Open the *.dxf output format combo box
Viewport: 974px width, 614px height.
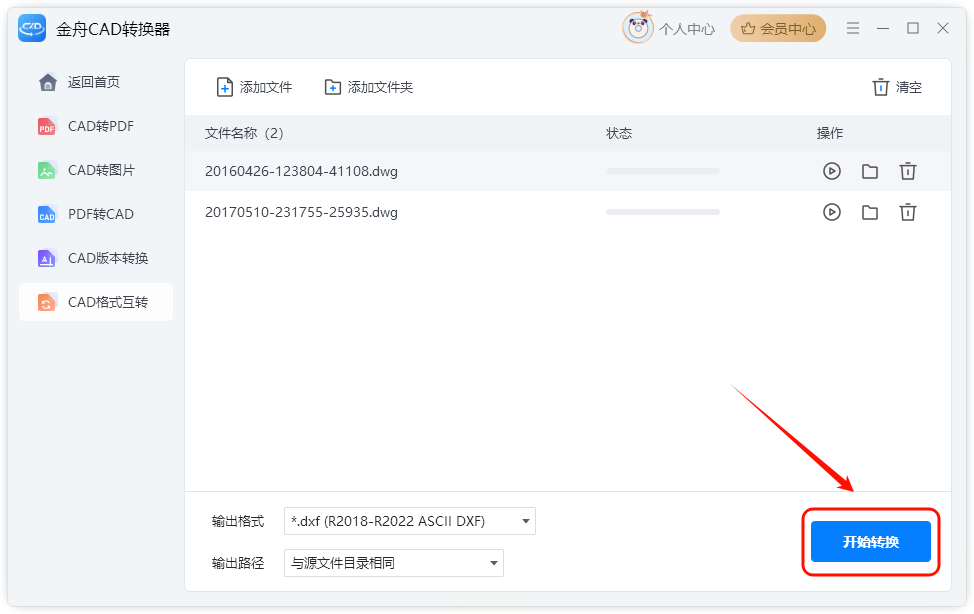click(410, 521)
